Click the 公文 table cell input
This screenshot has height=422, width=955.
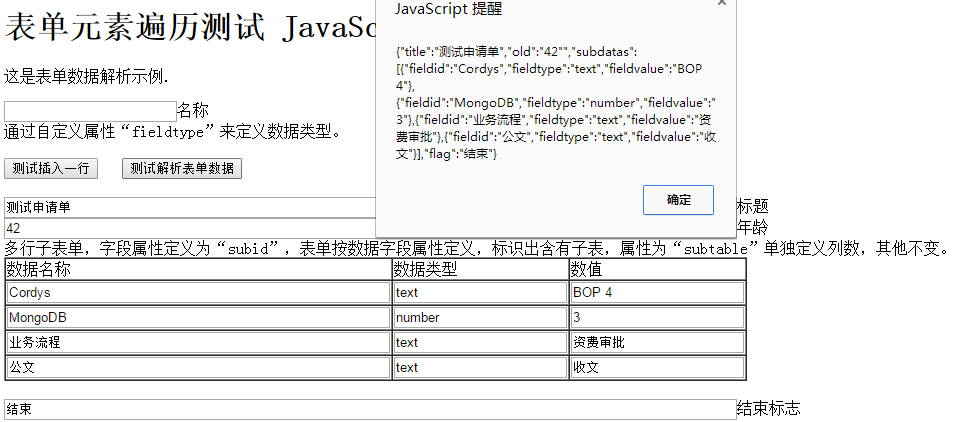(x=199, y=367)
